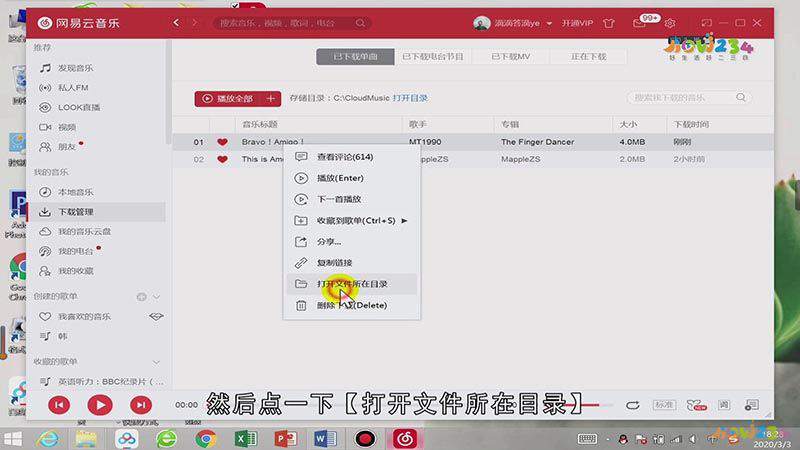Open user profile avatar
800x450 pixels.
click(x=481, y=23)
